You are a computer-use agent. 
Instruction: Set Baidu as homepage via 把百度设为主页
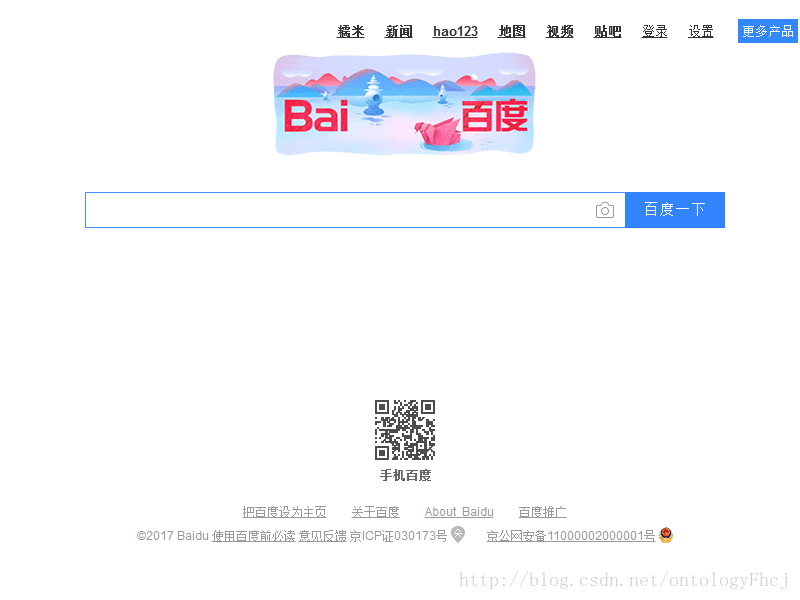click(x=285, y=511)
